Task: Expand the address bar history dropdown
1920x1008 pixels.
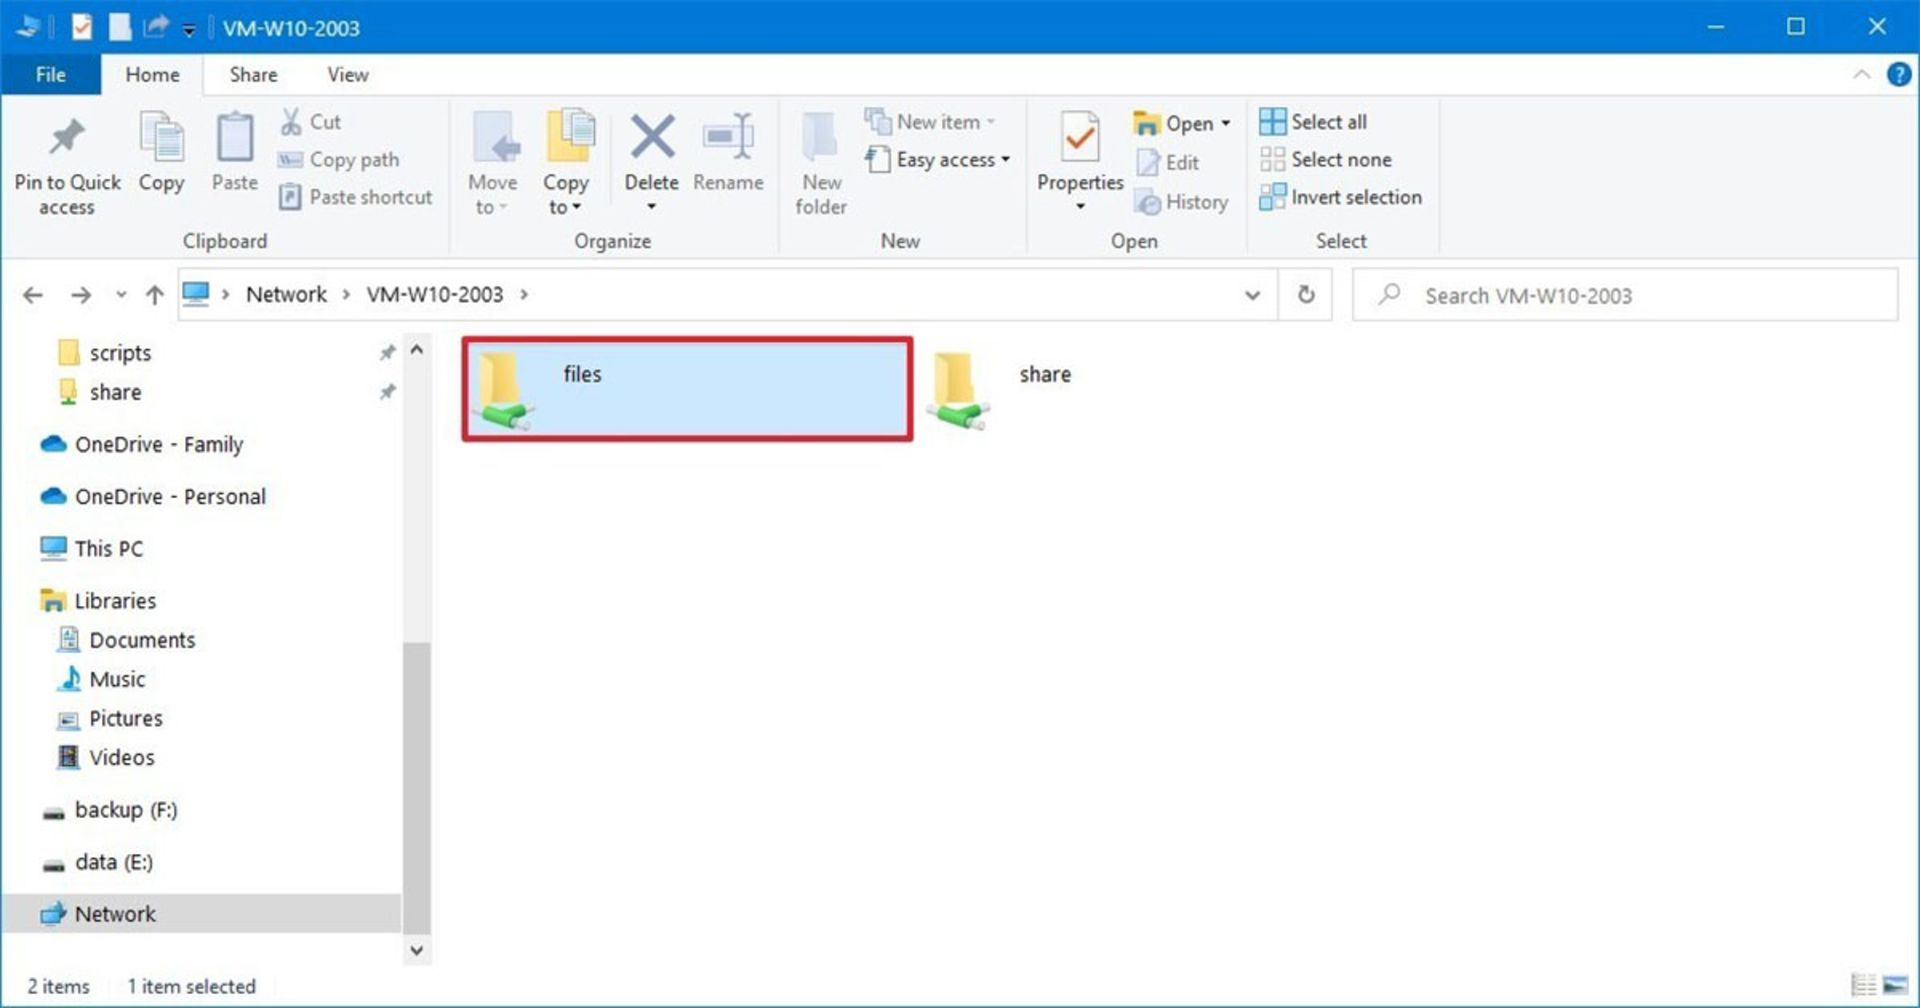Action: pyautogui.click(x=1252, y=295)
